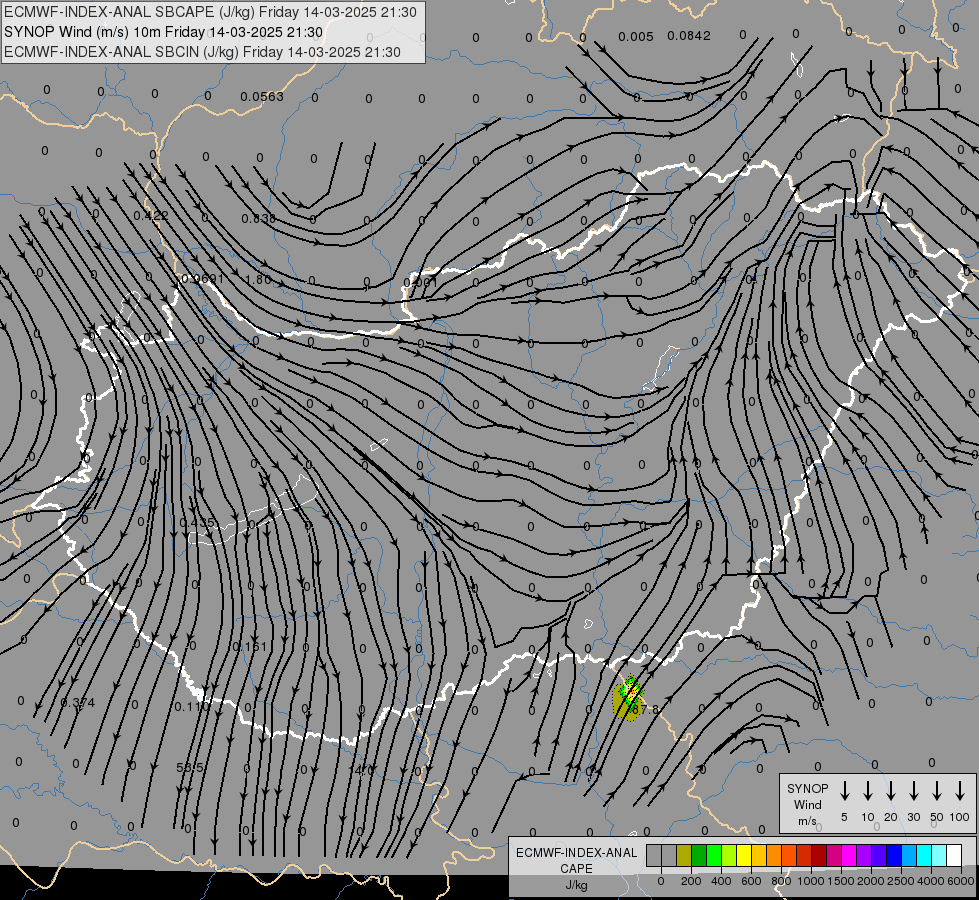The image size is (979, 900).
Task: Click the wind legend arrow above 50
Action: tap(937, 791)
